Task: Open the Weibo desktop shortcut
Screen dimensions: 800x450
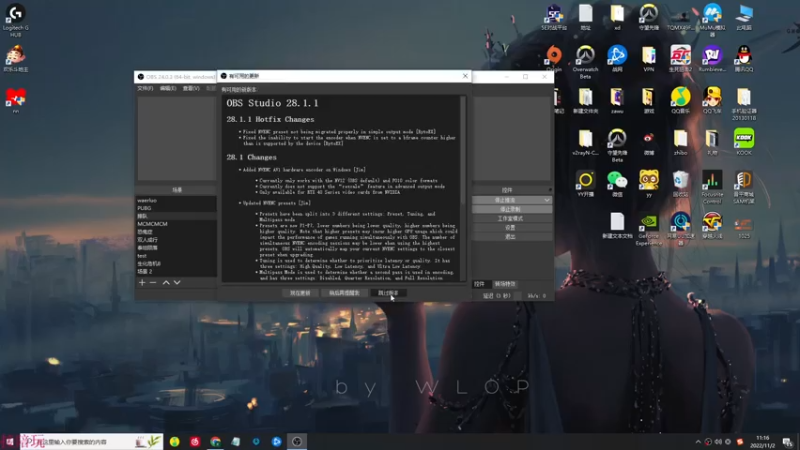Action: (x=648, y=142)
